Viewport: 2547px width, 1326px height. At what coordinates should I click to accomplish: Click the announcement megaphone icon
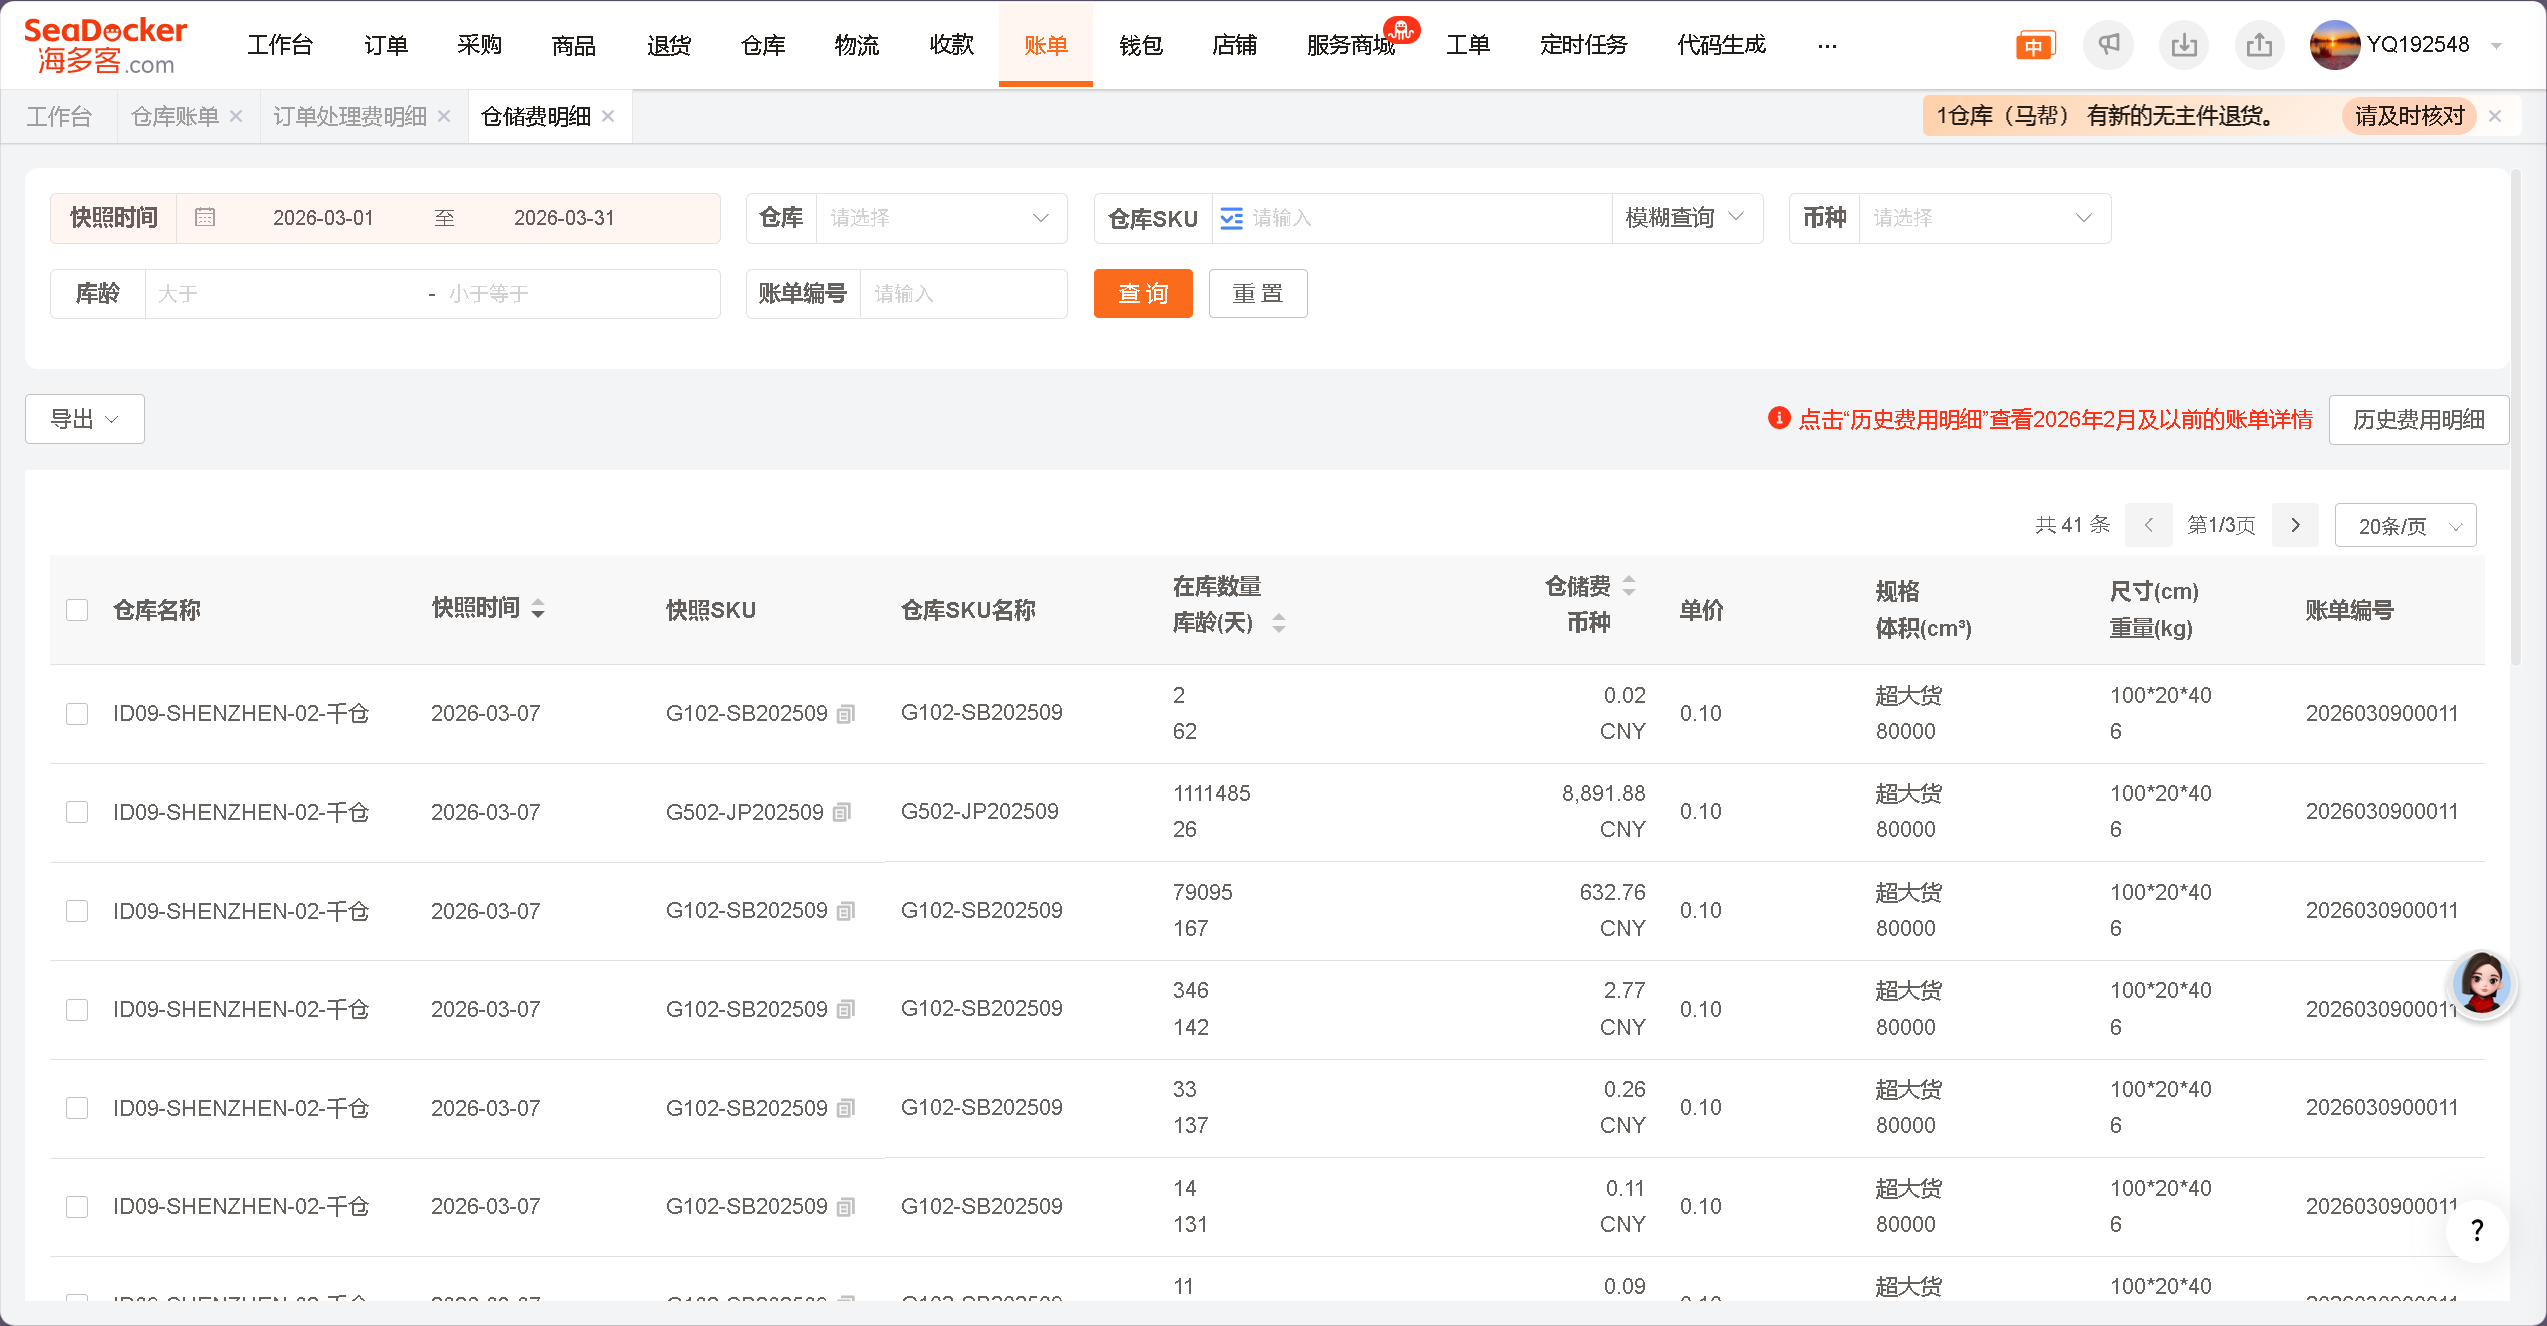tap(2108, 45)
